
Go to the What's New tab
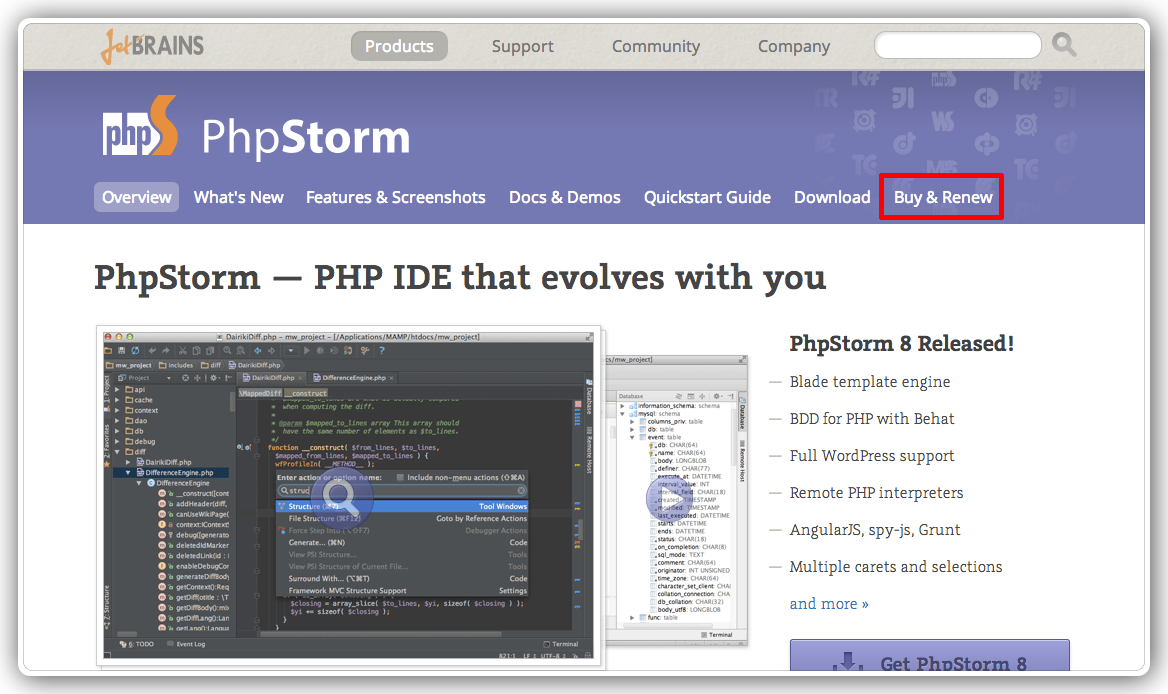pos(238,197)
